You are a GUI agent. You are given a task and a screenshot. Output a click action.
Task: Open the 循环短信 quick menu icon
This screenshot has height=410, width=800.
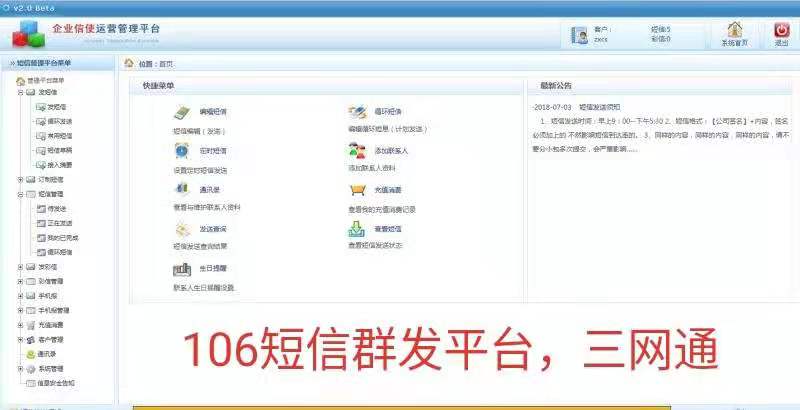coord(358,112)
